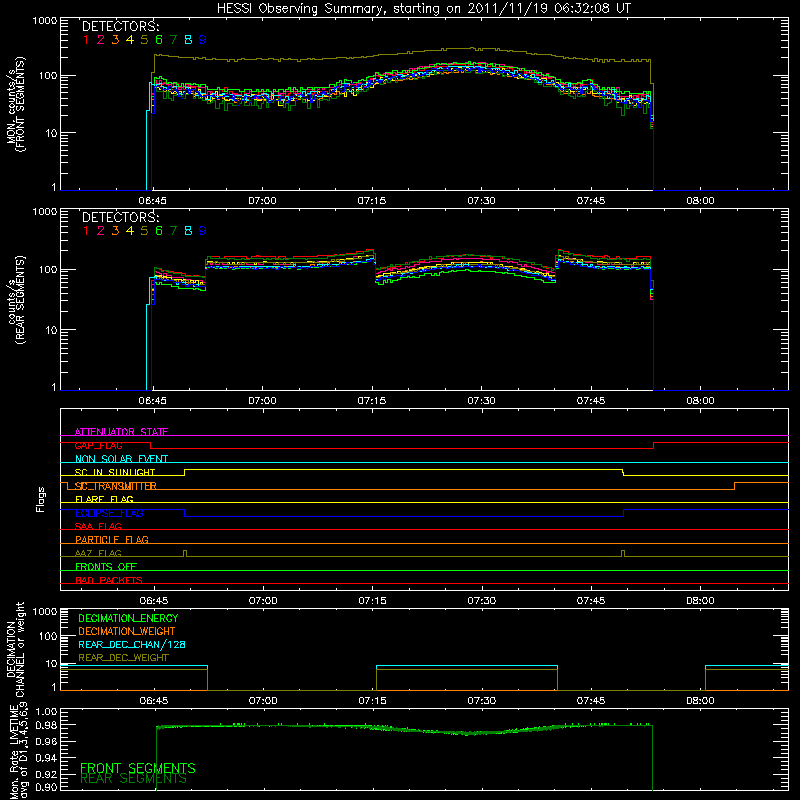Pick dark green detector 7 in rear segments legend
Screen dimensions: 800x800
[x=173, y=231]
